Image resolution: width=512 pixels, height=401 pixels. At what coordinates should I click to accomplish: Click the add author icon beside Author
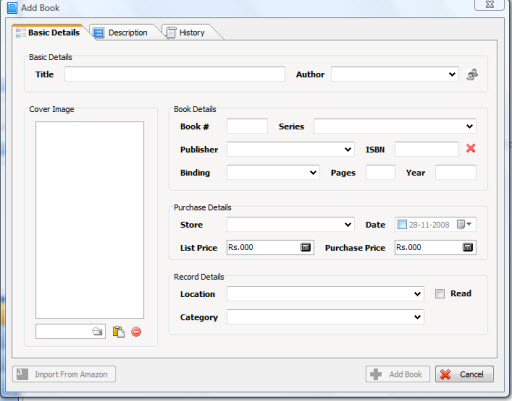[x=472, y=74]
